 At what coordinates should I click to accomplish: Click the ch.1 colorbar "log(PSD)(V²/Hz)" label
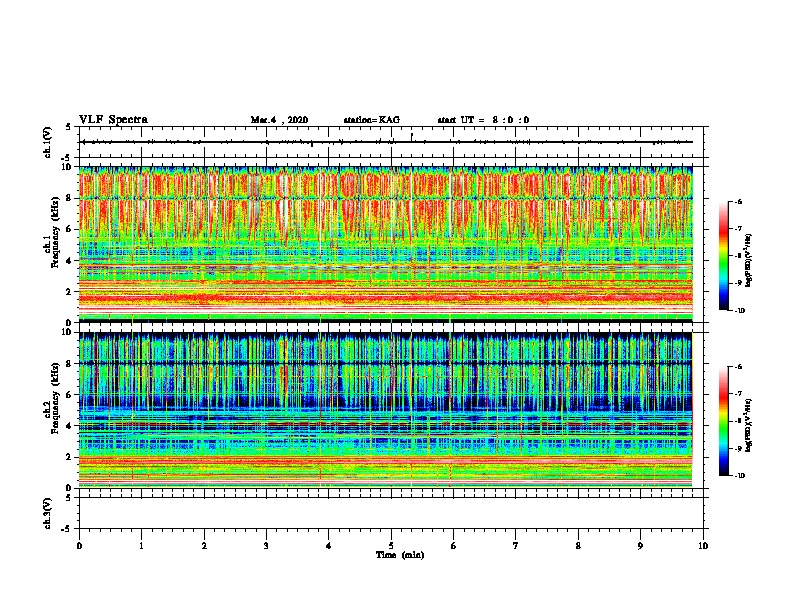(749, 261)
